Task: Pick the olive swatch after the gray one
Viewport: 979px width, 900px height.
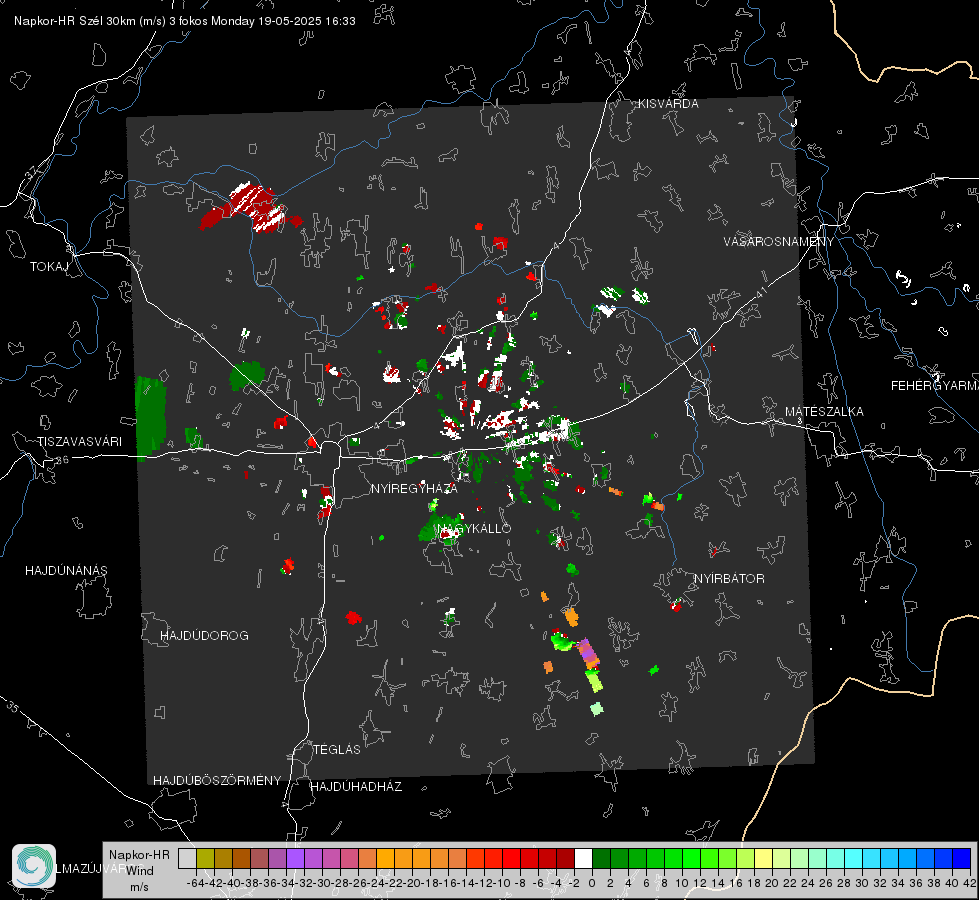Action: coord(205,858)
